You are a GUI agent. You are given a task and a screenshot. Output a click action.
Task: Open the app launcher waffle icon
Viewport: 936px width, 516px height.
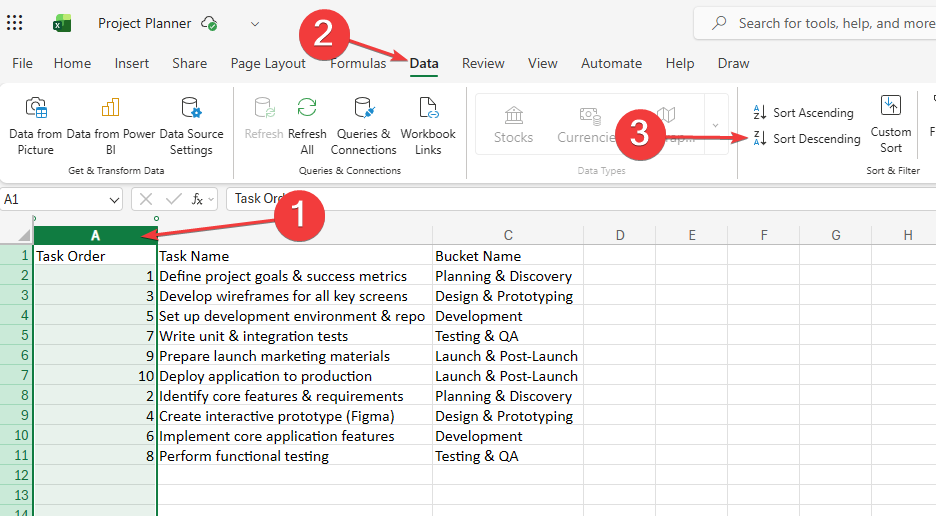[x=15, y=23]
